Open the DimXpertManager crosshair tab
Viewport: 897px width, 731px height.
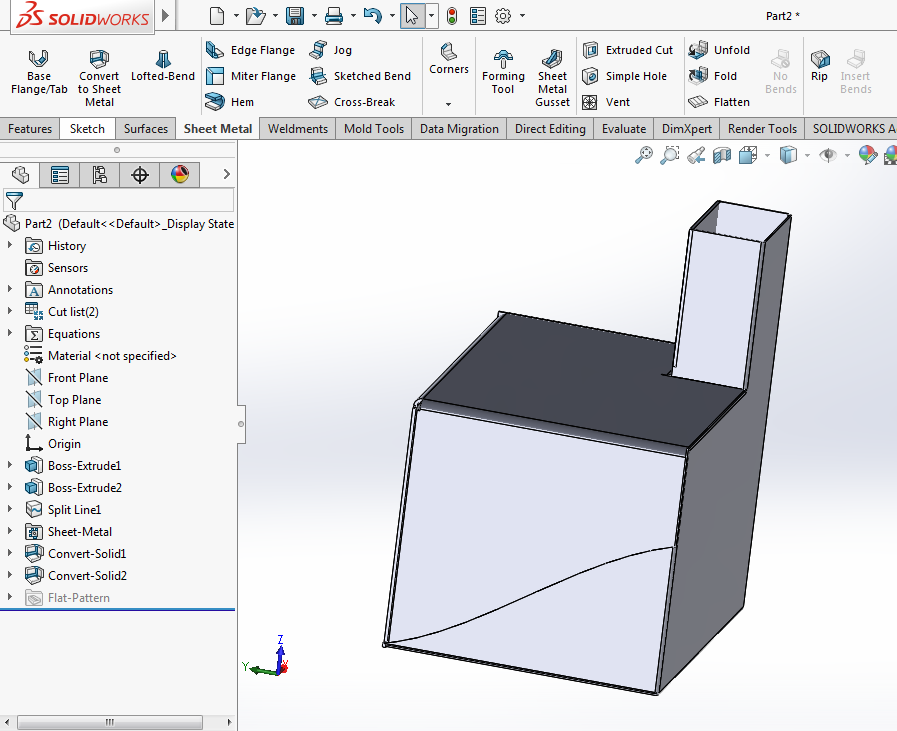(140, 174)
